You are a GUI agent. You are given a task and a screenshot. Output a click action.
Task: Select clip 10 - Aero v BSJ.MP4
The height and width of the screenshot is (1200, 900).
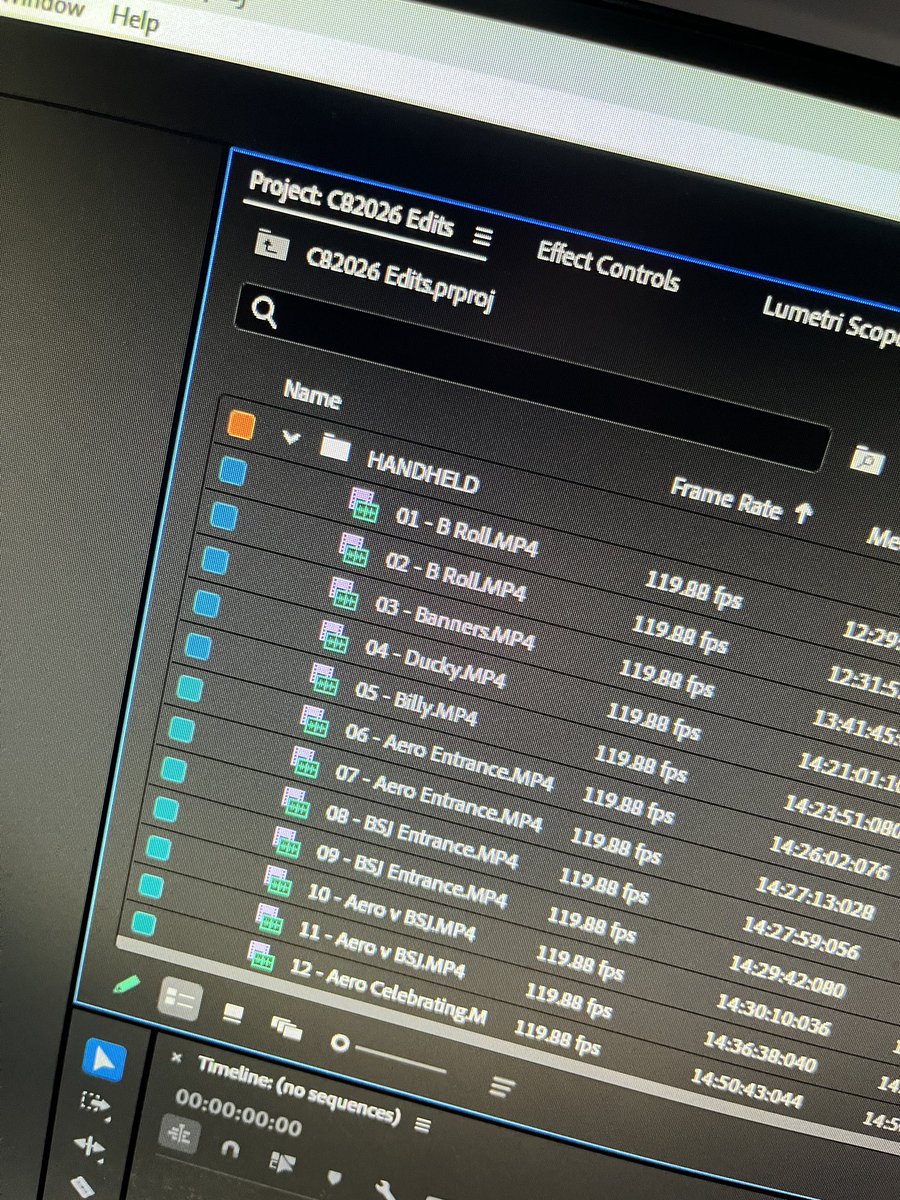(x=391, y=911)
